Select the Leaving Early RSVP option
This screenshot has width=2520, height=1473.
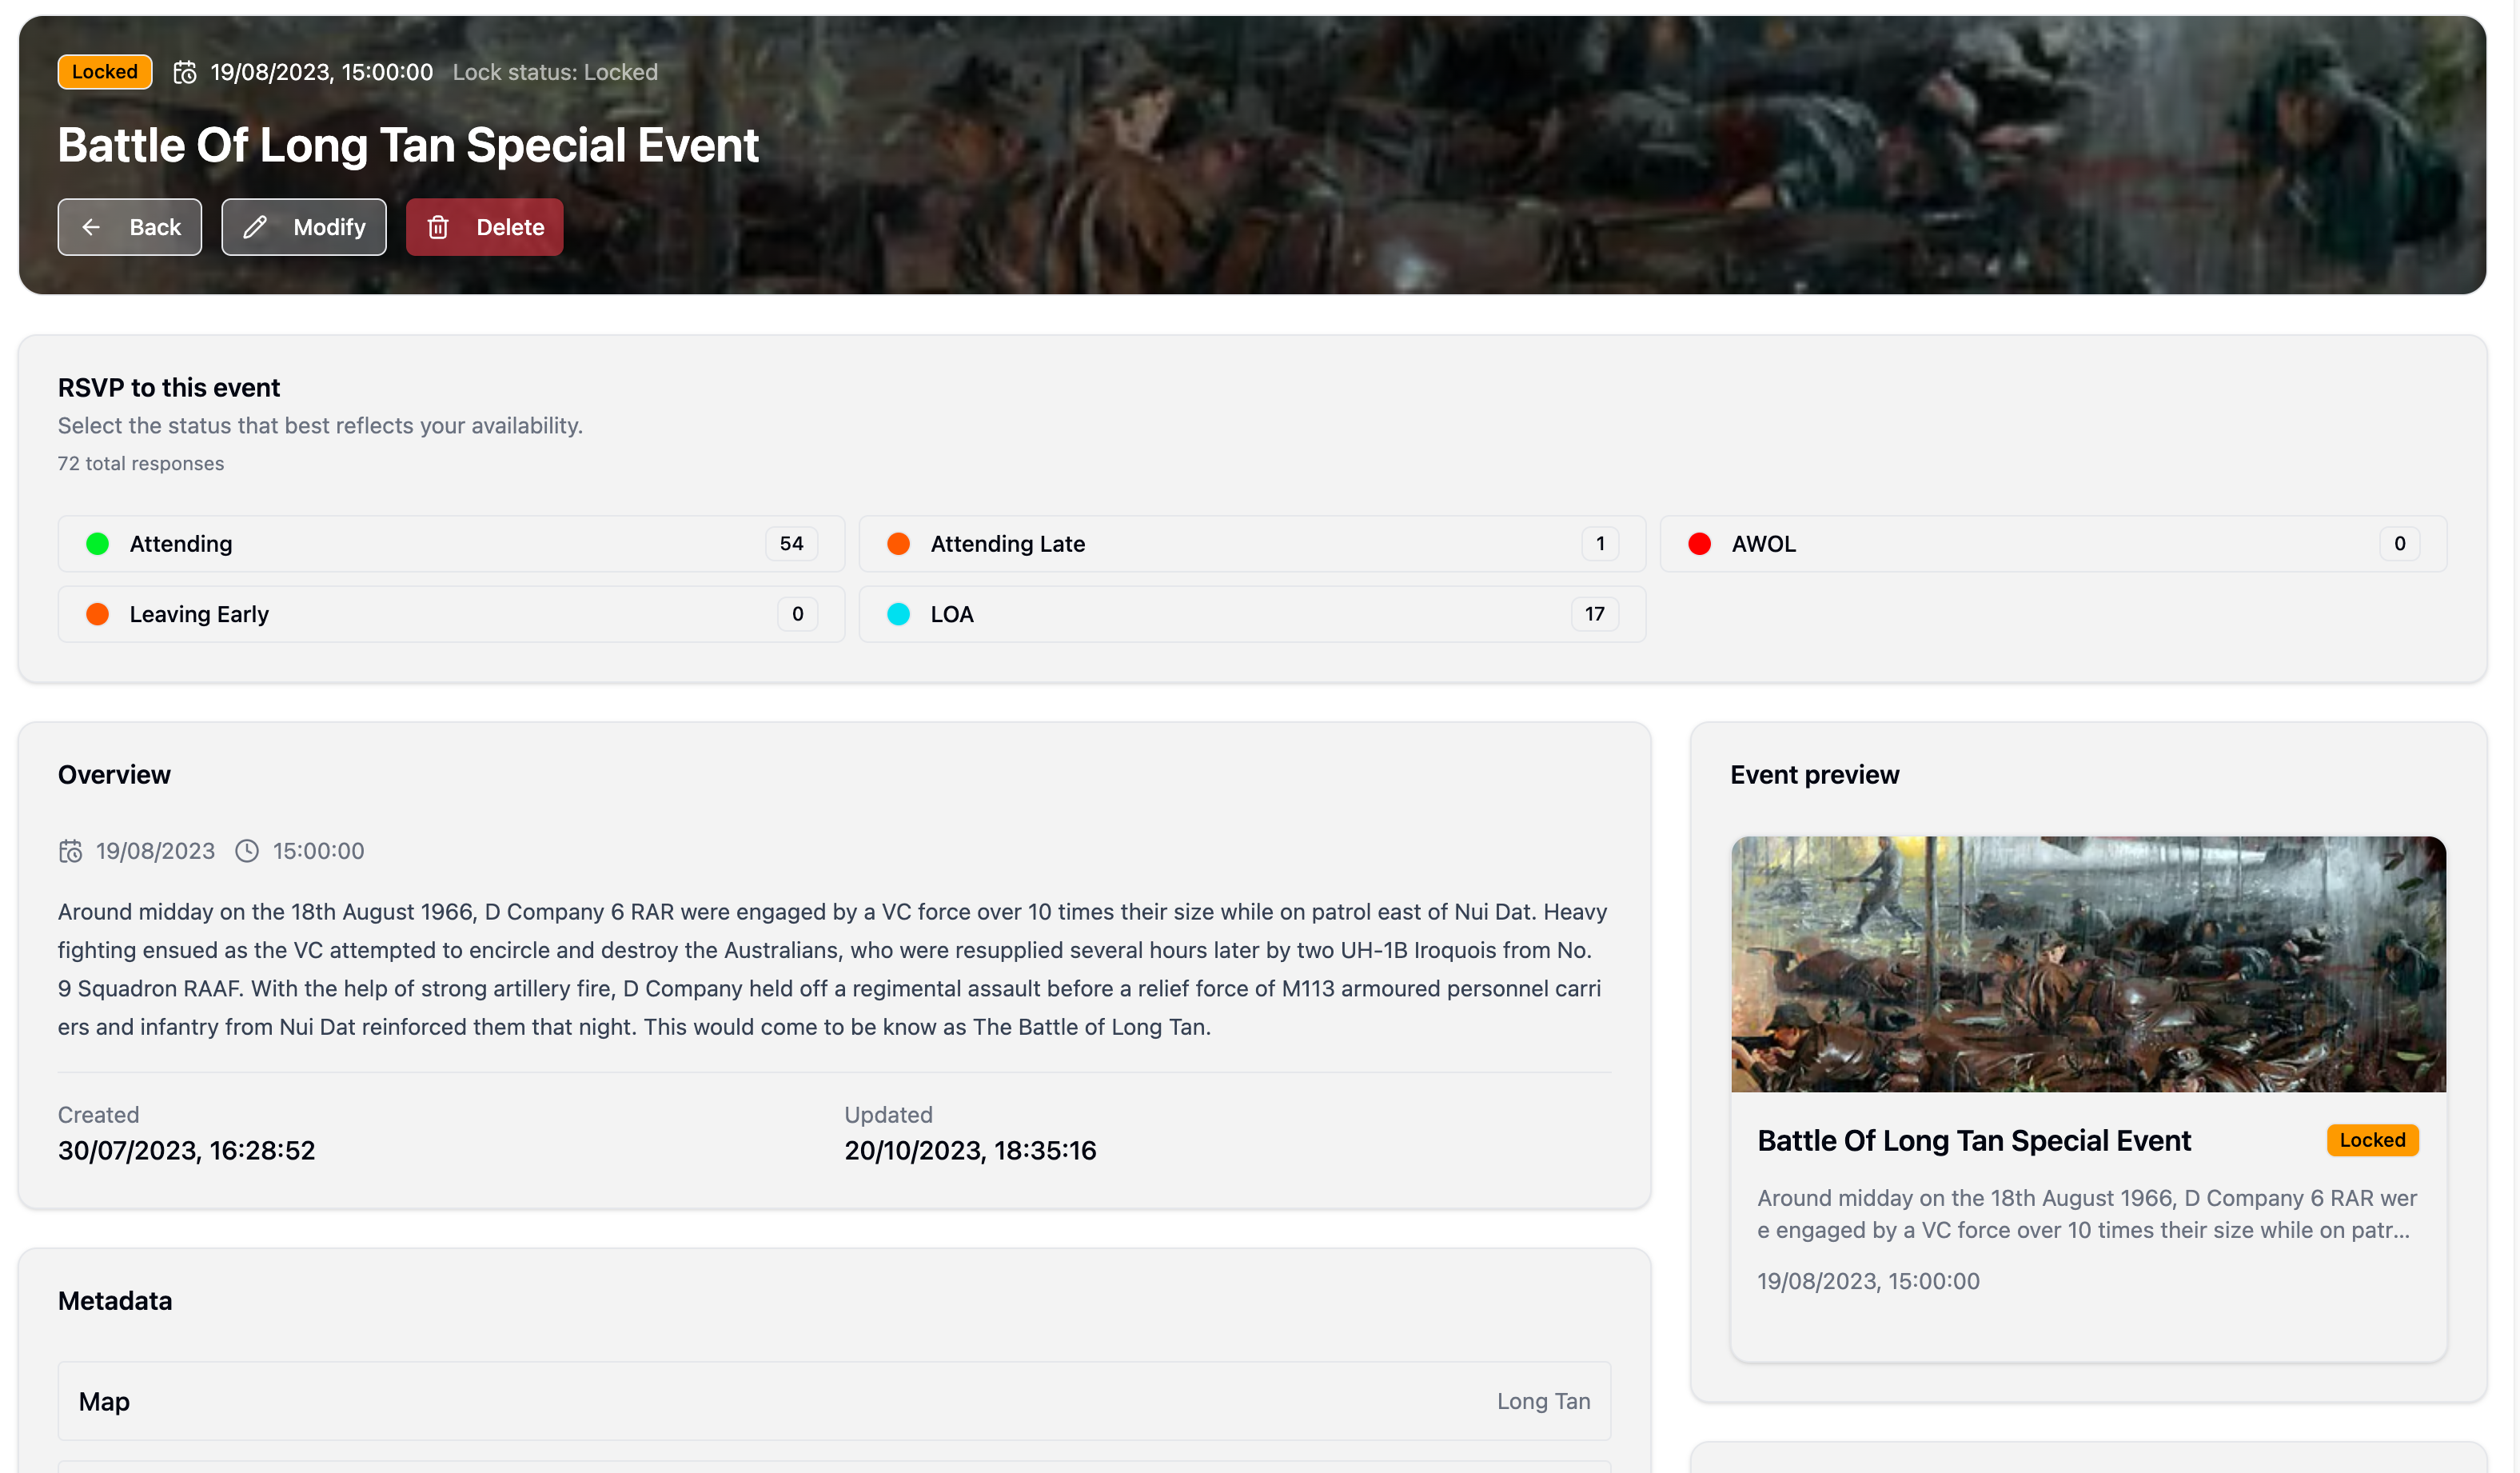(450, 614)
